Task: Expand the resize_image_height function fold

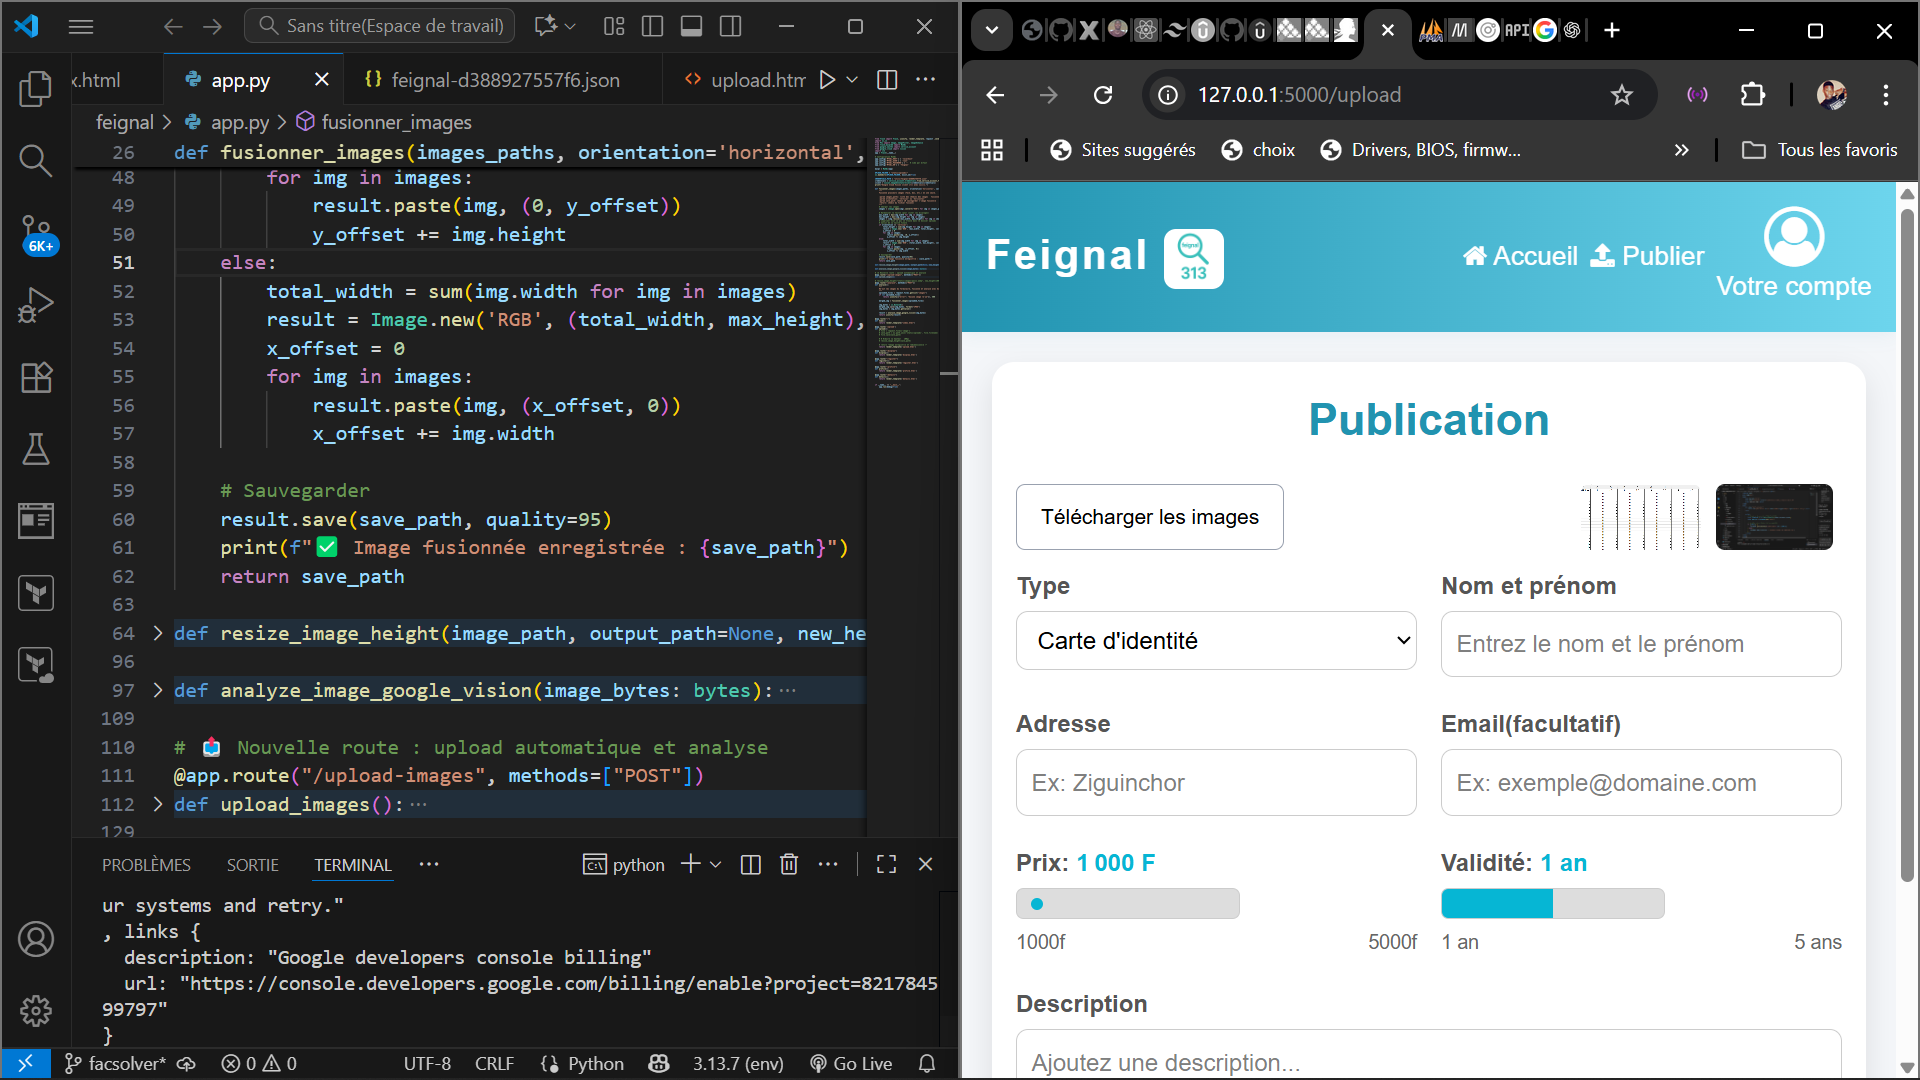Action: pyautogui.click(x=158, y=633)
